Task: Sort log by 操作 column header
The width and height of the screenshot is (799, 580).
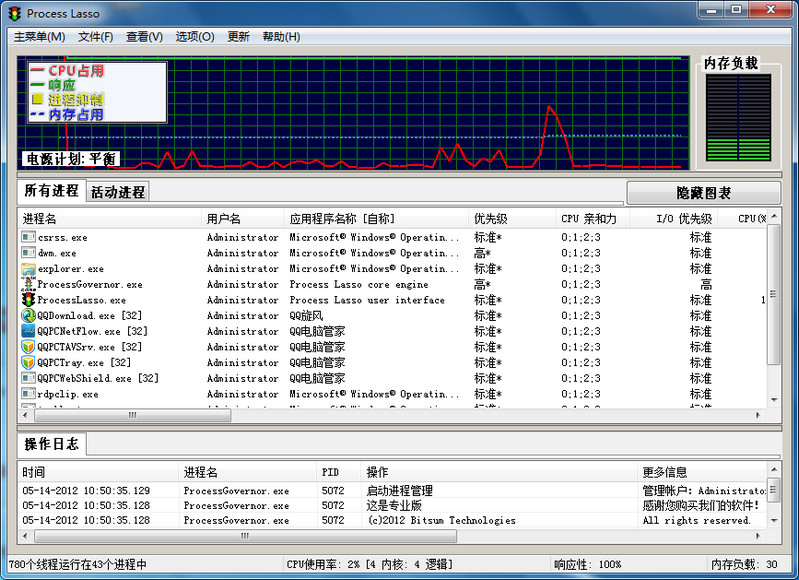Action: tap(499, 472)
